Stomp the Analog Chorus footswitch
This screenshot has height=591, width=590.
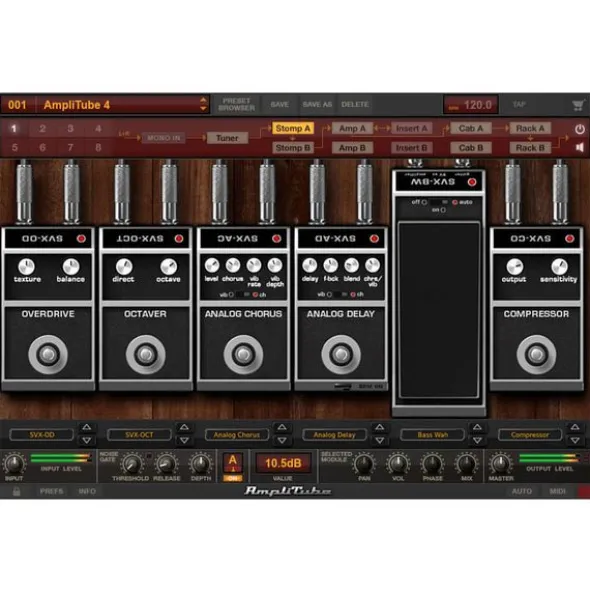[x=243, y=354]
